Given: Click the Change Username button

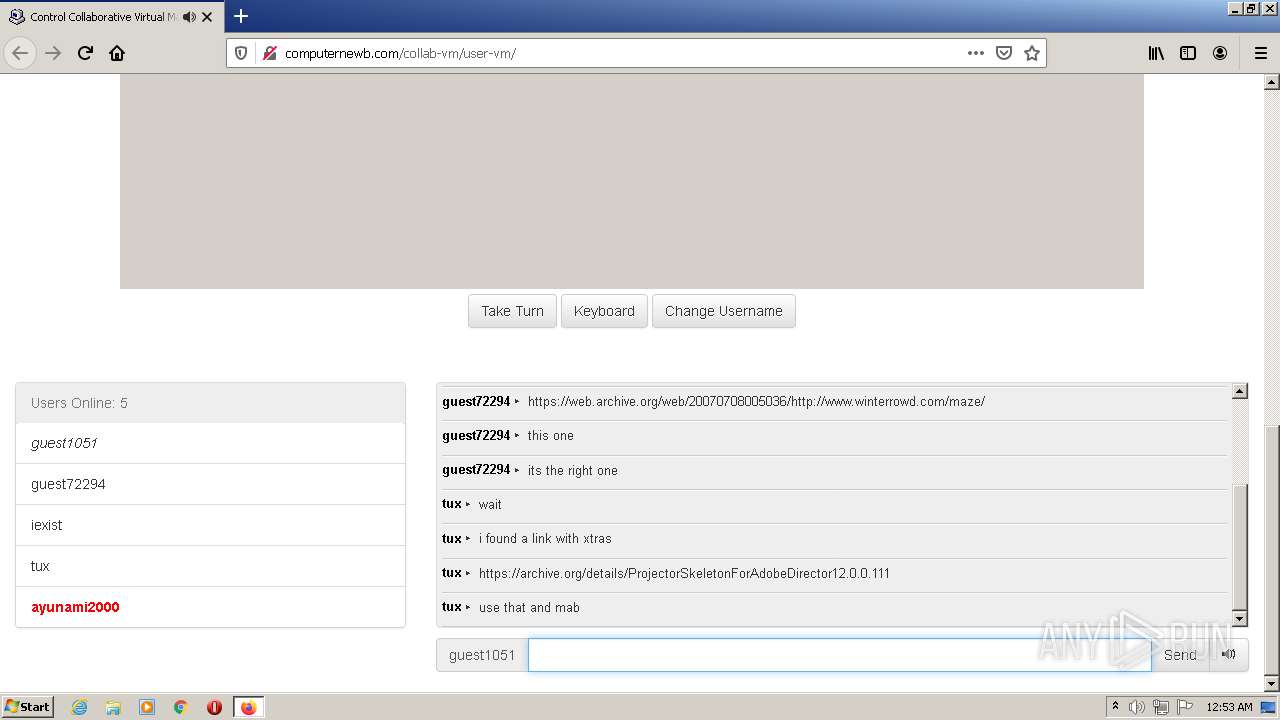Looking at the screenshot, I should [723, 311].
